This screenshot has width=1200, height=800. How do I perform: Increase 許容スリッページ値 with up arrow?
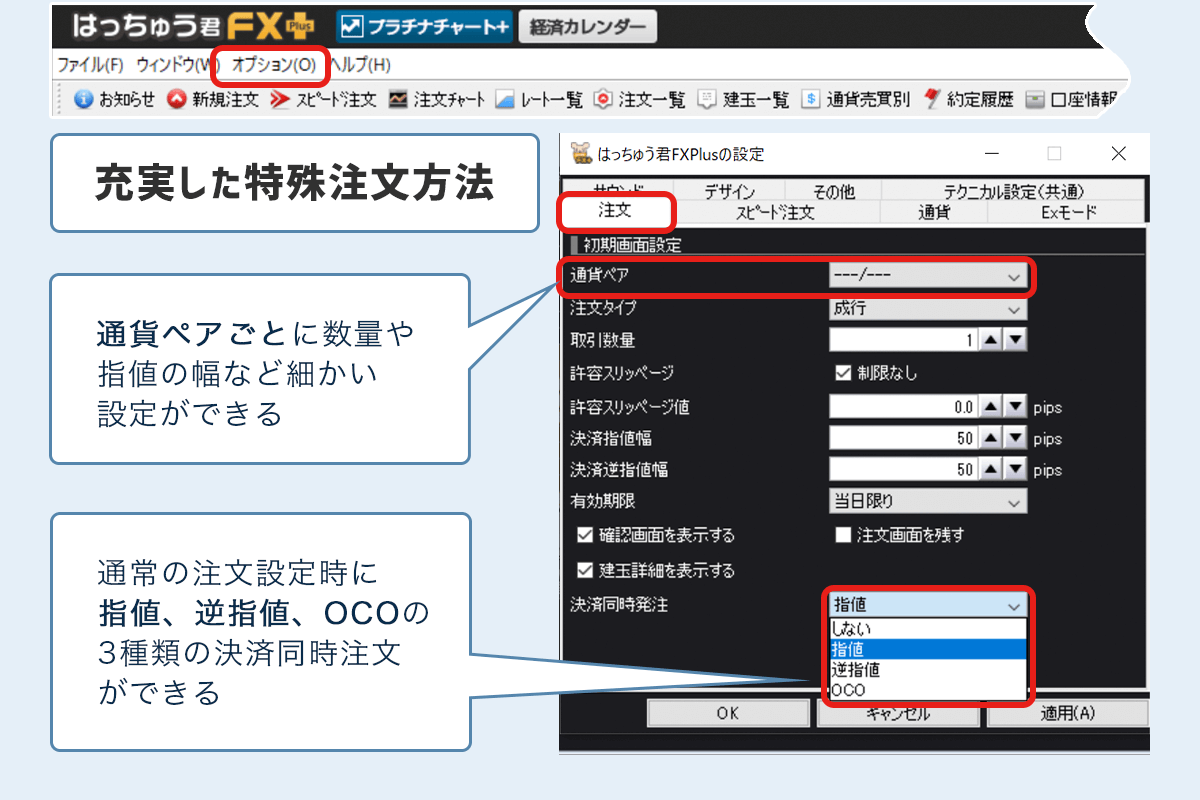pos(990,408)
